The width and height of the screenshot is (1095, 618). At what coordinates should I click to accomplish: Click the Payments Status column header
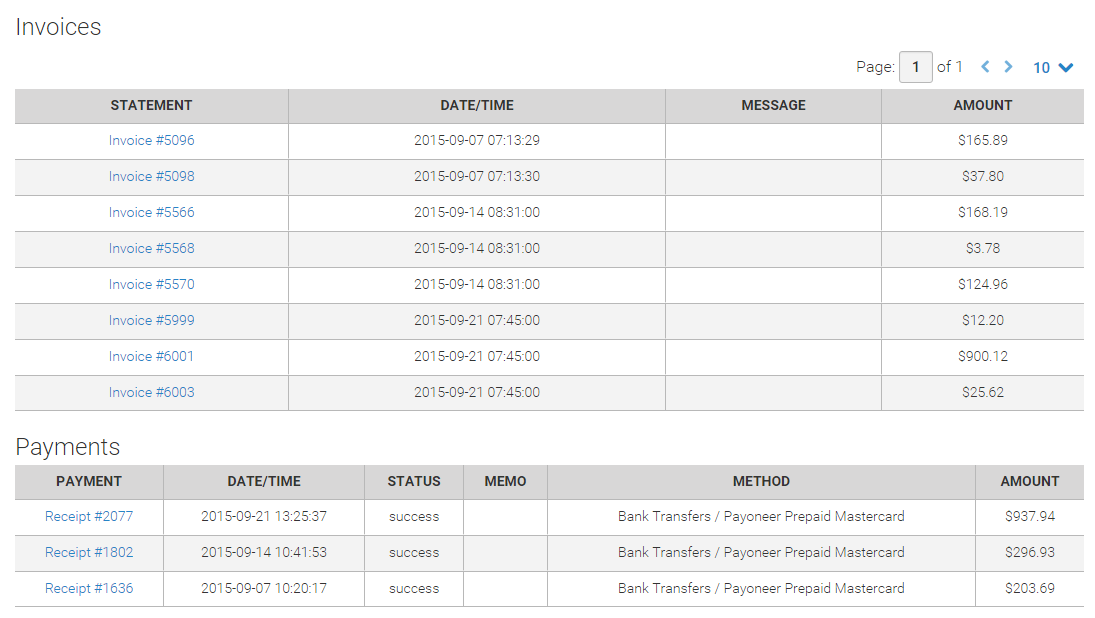click(414, 481)
